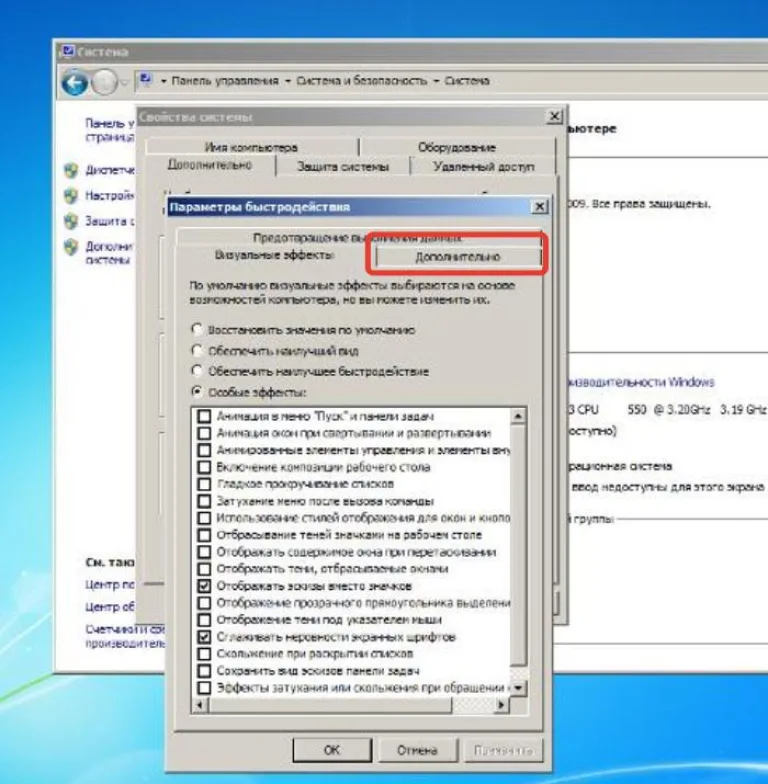Image resolution: width=768 pixels, height=784 pixels.
Task: Click effects list scroll left arrow
Action: click(x=200, y=705)
